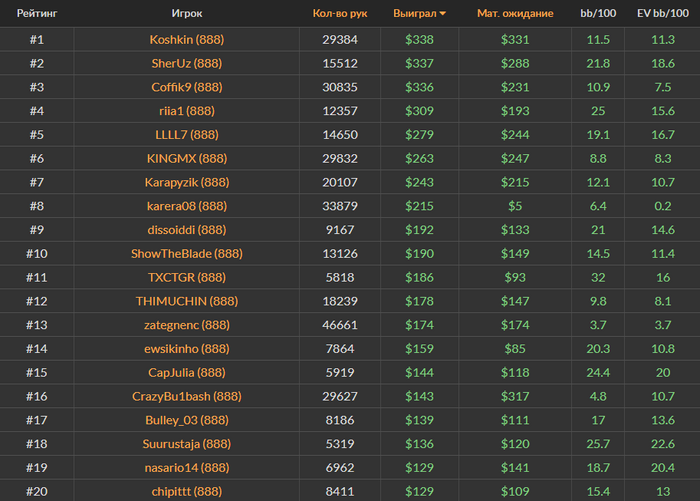Select bb/100 value 24.4

point(598,372)
